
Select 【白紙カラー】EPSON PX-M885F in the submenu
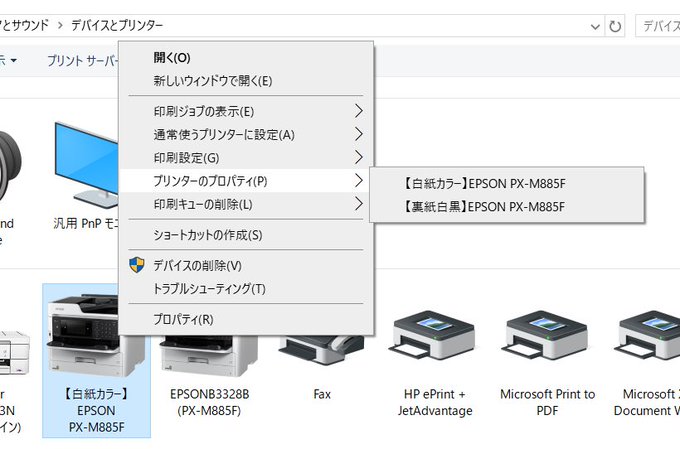(x=507, y=184)
